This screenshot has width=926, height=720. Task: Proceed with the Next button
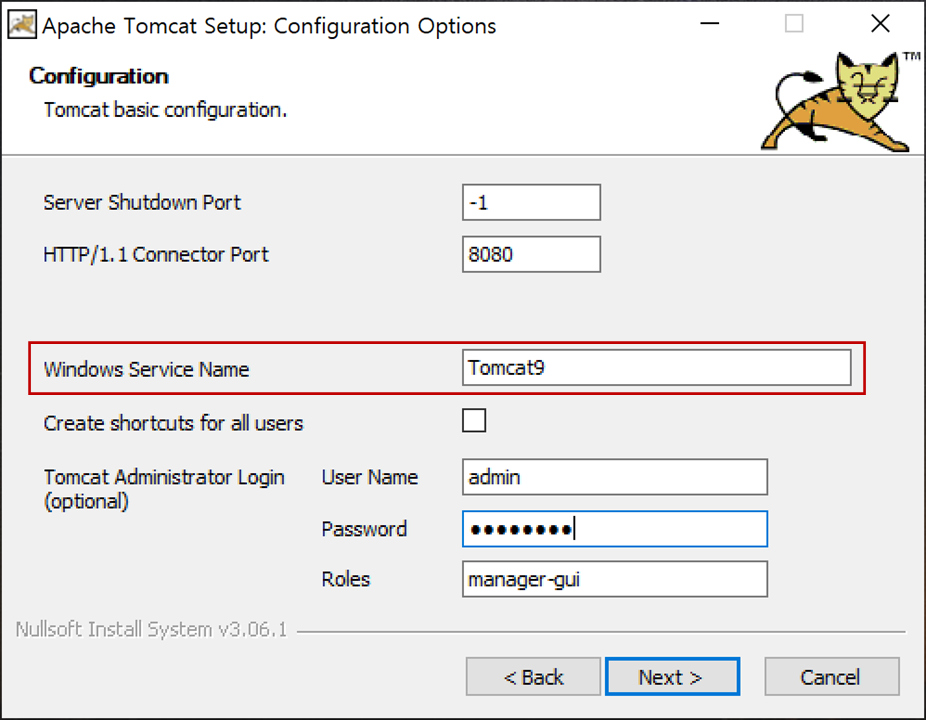coord(672,676)
